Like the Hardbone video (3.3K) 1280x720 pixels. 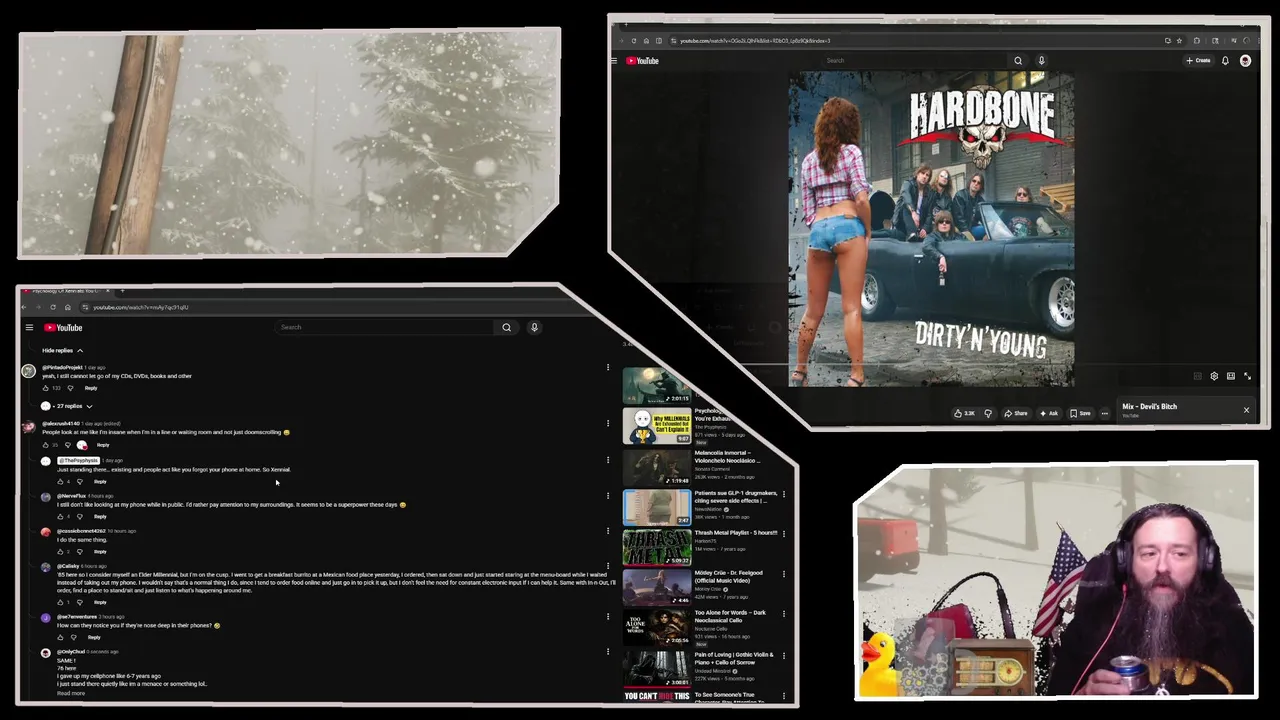pos(964,413)
